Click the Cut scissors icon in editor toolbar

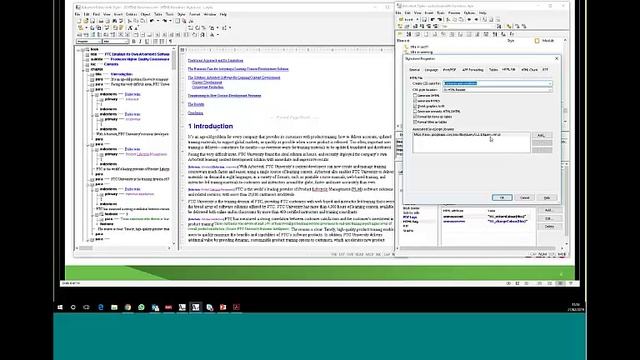[x=129, y=21]
